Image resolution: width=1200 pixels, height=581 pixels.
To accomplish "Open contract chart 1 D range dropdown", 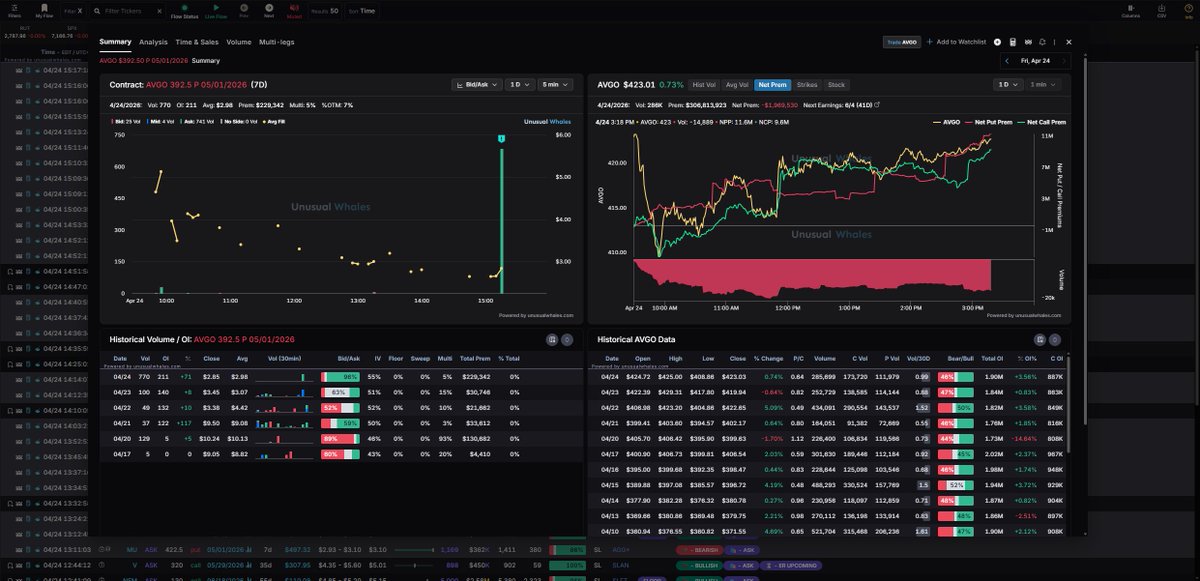I will tap(518, 85).
